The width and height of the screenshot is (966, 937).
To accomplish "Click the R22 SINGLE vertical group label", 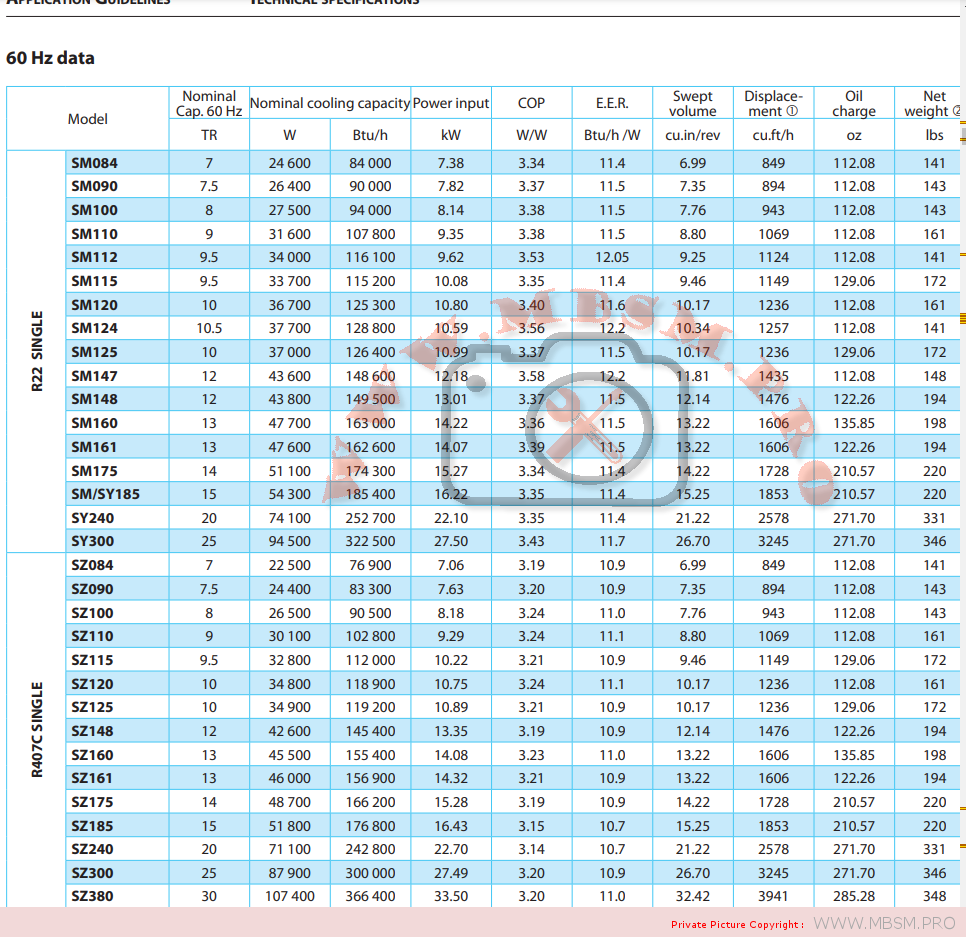I will (x=37, y=351).
